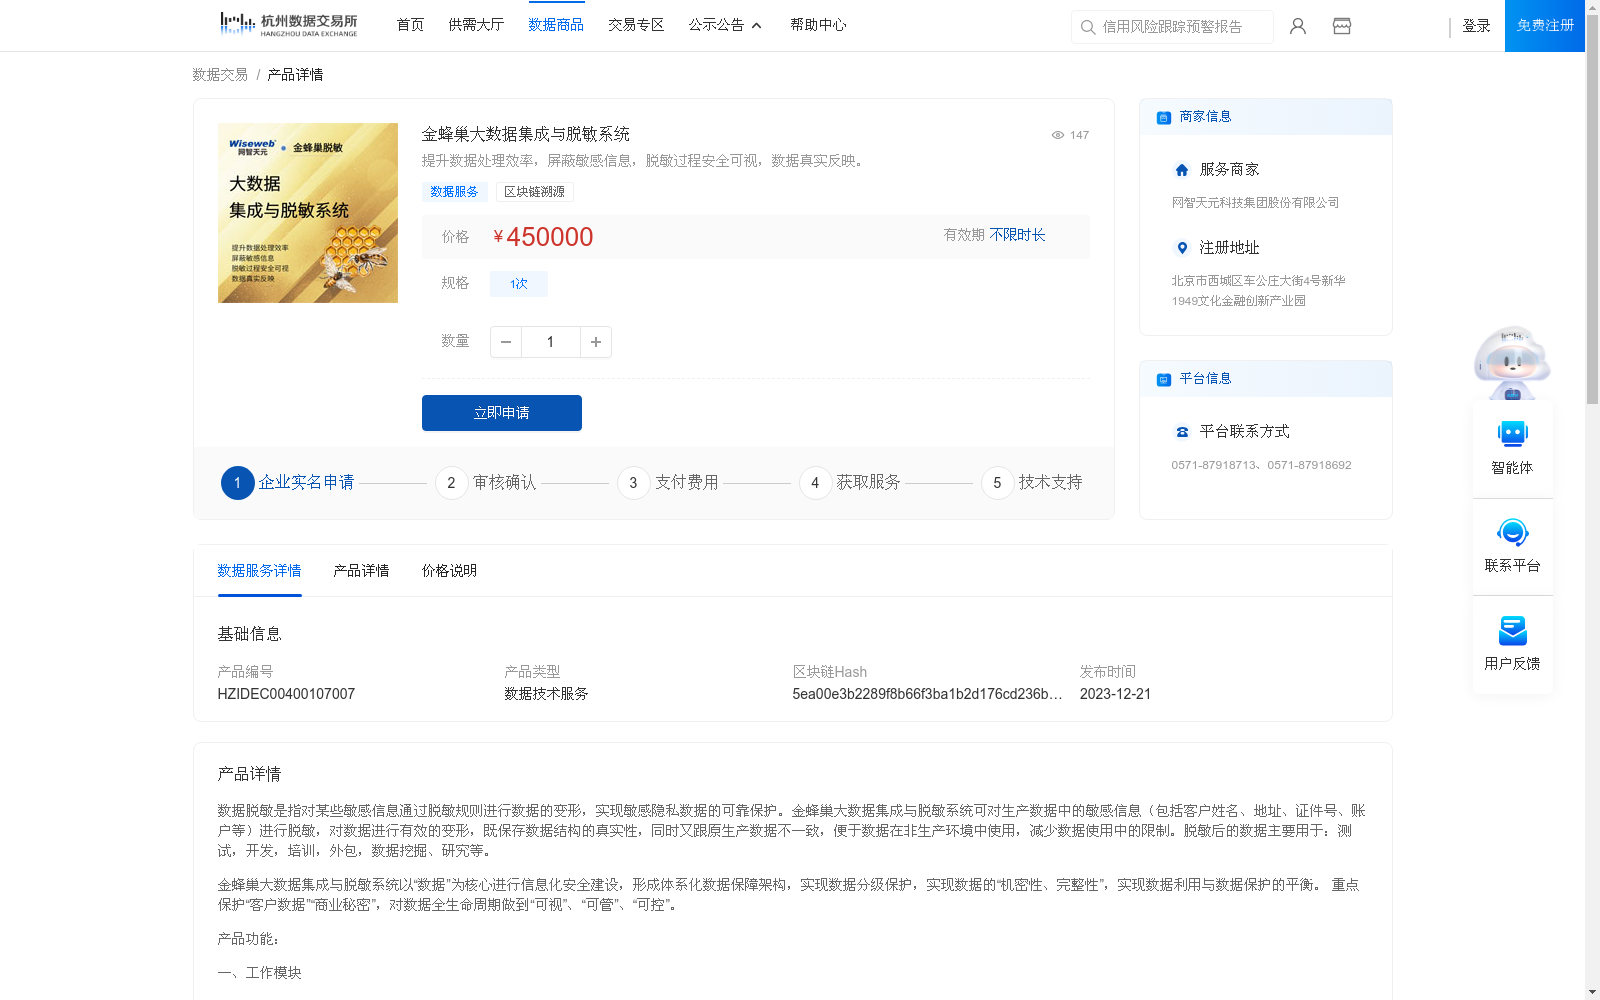Click publish date 2023-12-21
The image size is (1600, 1000).
coord(1115,694)
